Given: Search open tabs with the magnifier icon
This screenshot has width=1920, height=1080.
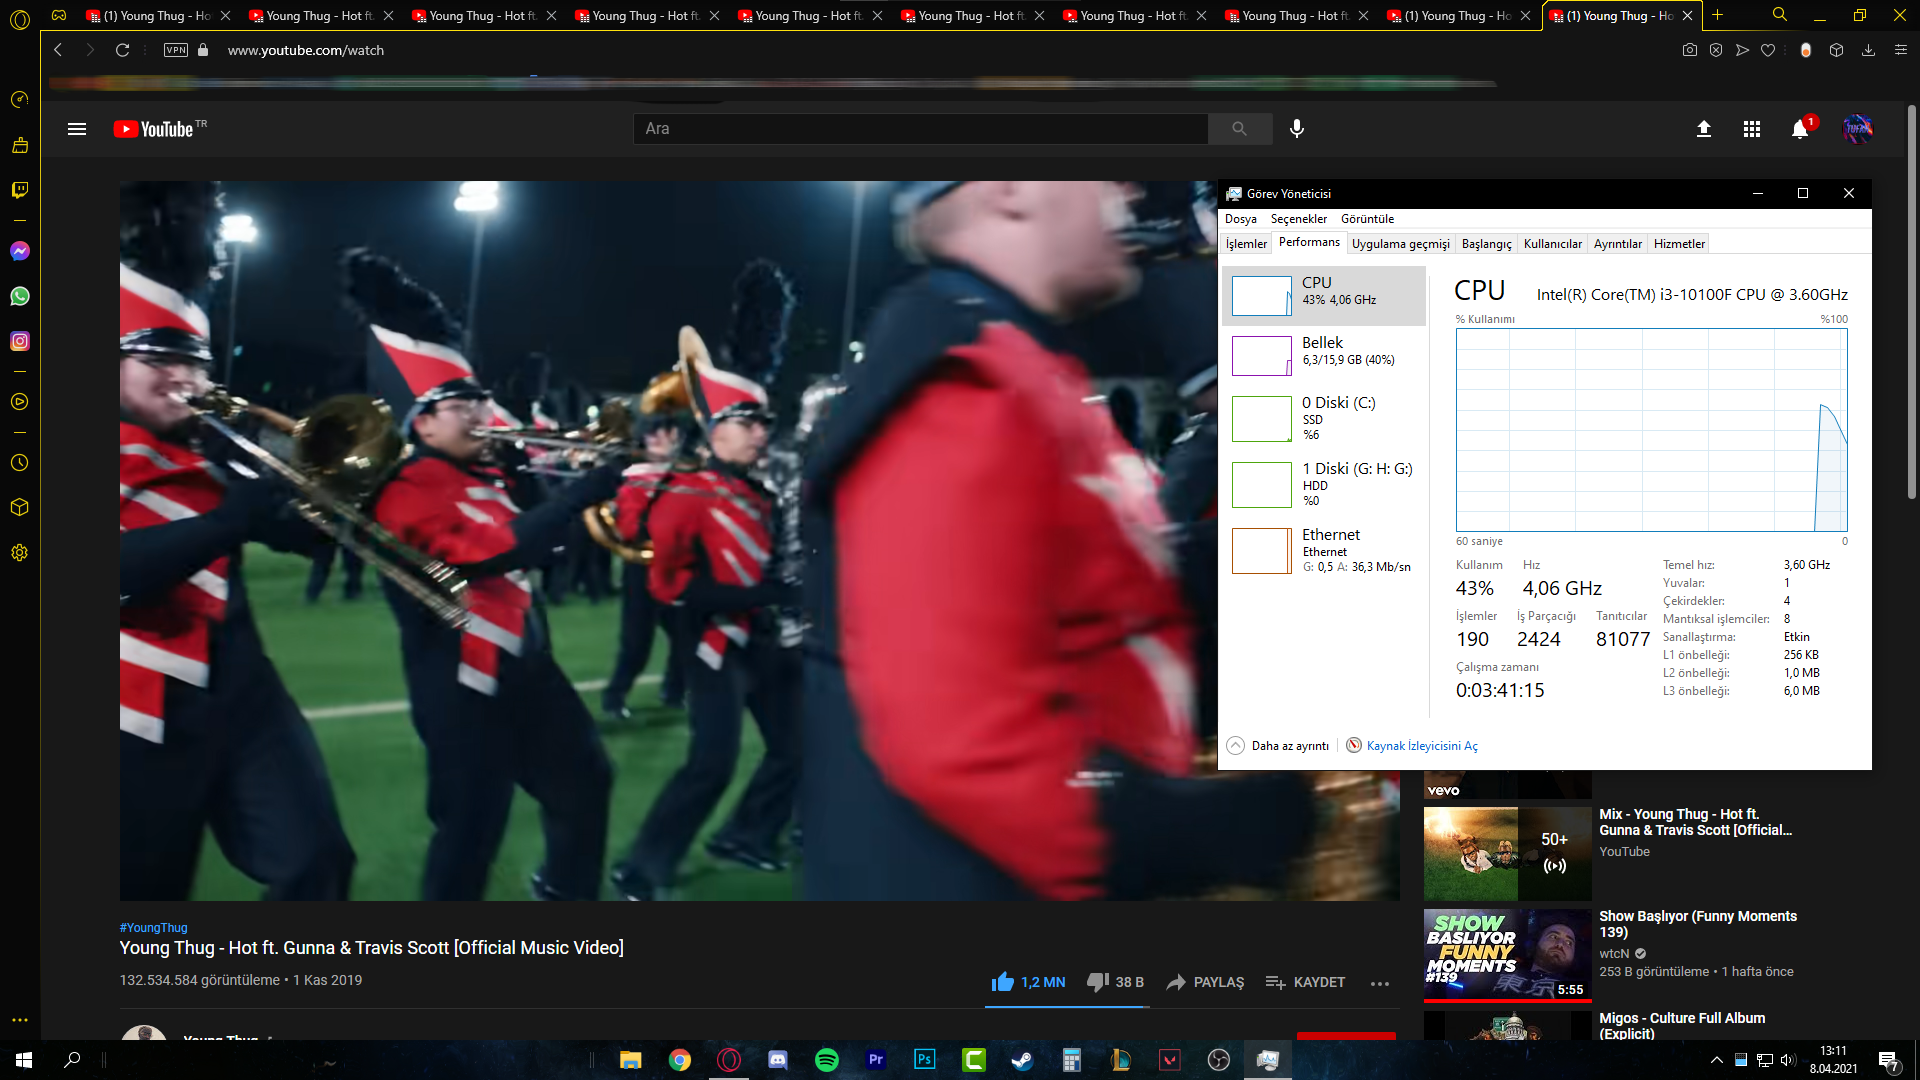Looking at the screenshot, I should (1780, 15).
